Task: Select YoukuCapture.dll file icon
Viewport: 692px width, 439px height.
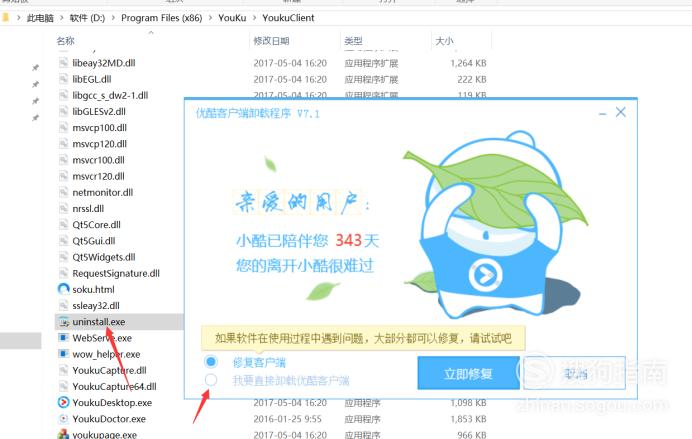Action: tap(64, 370)
